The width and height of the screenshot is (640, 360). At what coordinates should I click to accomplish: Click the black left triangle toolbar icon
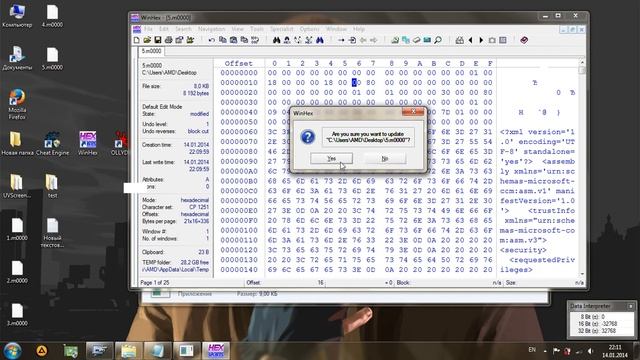click(x=471, y=40)
